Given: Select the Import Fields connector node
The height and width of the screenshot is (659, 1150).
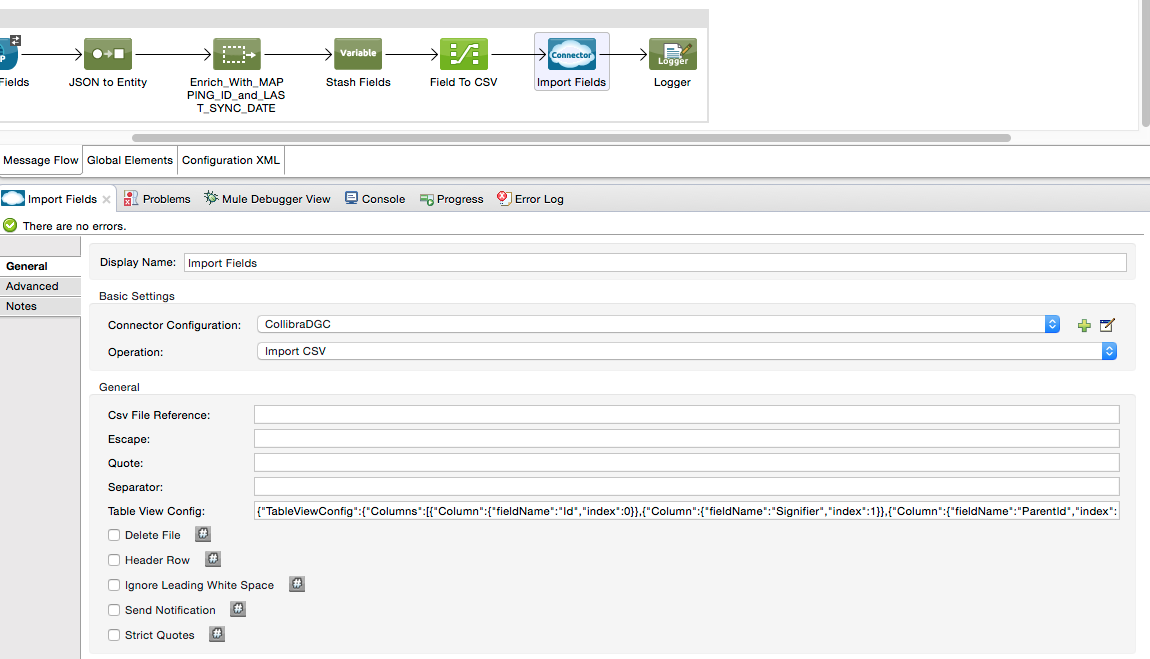Looking at the screenshot, I should click(572, 54).
